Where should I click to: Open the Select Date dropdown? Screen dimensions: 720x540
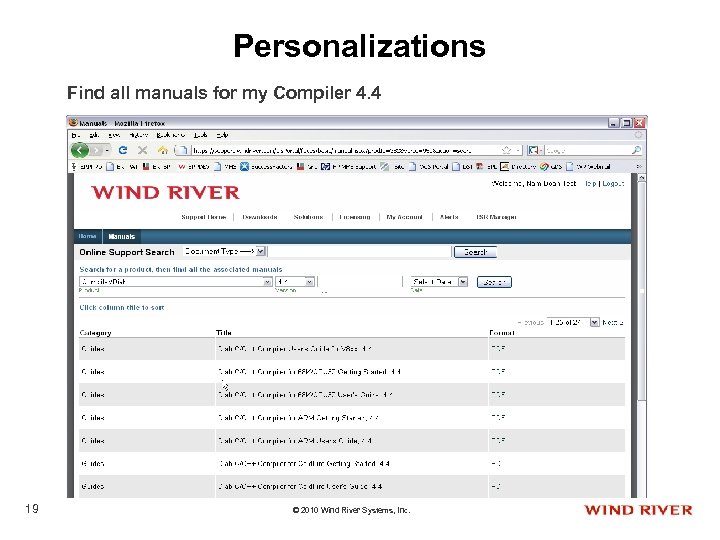coord(439,281)
